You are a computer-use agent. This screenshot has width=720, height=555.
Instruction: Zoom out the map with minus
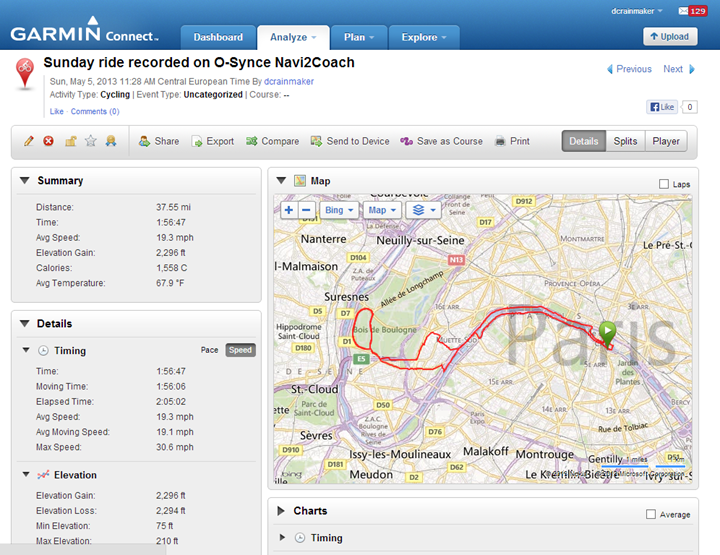coord(306,210)
